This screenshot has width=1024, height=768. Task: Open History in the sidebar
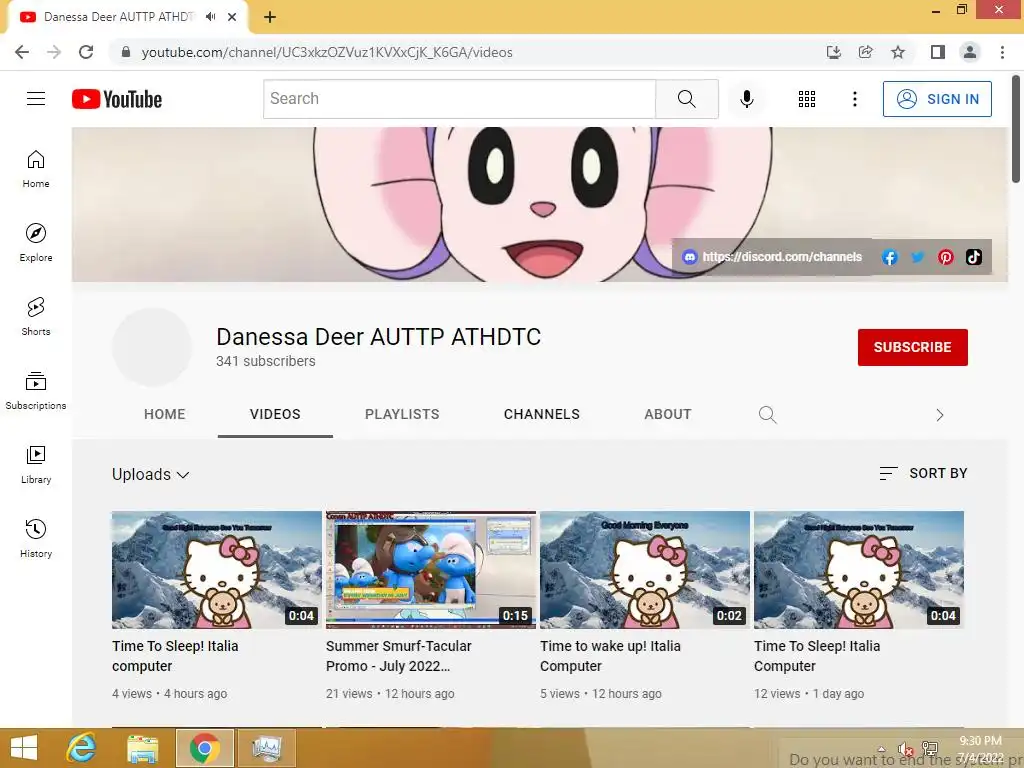pos(36,539)
